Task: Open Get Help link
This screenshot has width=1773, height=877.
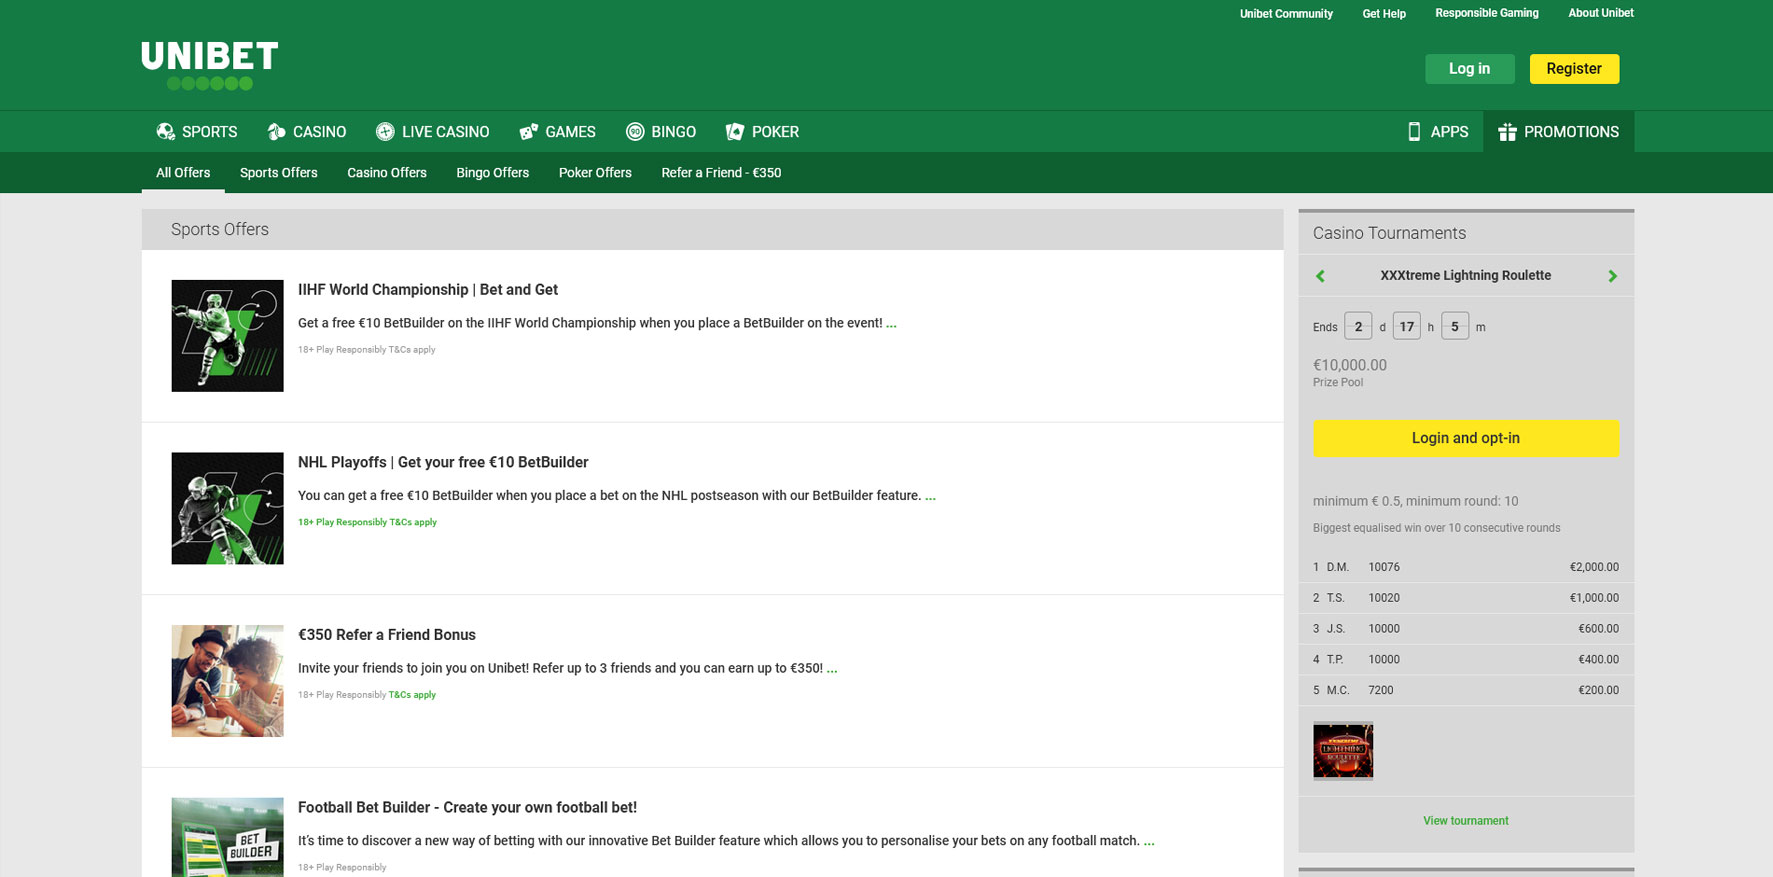Action: 1384,14
